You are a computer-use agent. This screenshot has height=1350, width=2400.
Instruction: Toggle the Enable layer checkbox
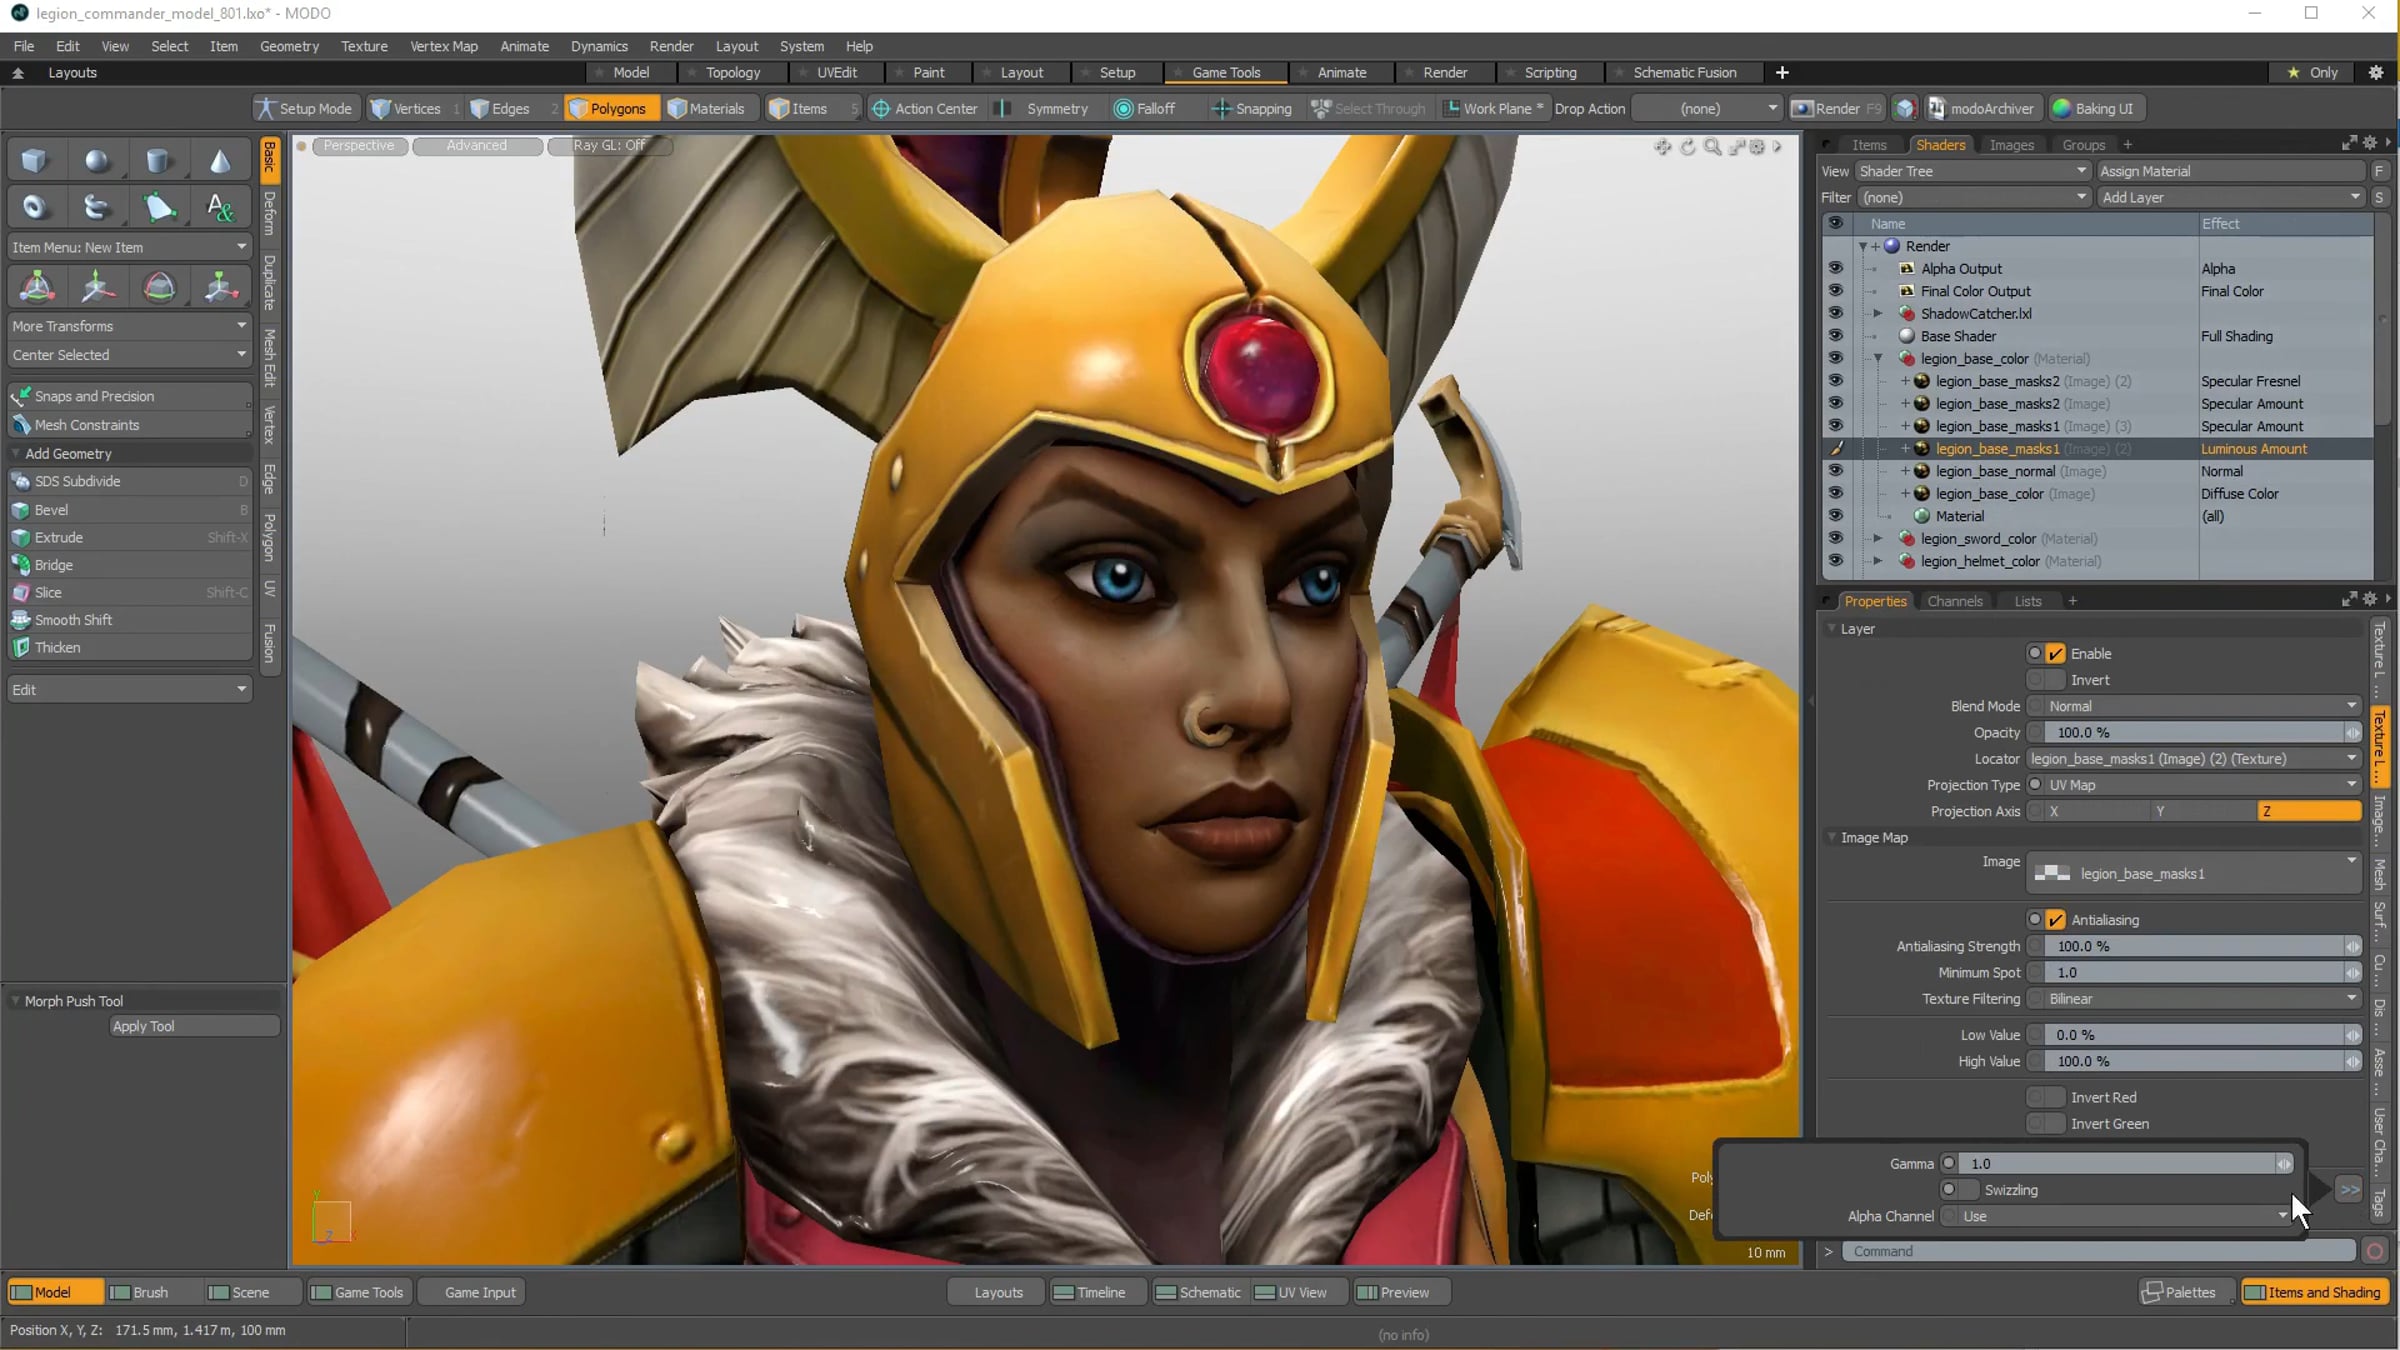click(2056, 654)
